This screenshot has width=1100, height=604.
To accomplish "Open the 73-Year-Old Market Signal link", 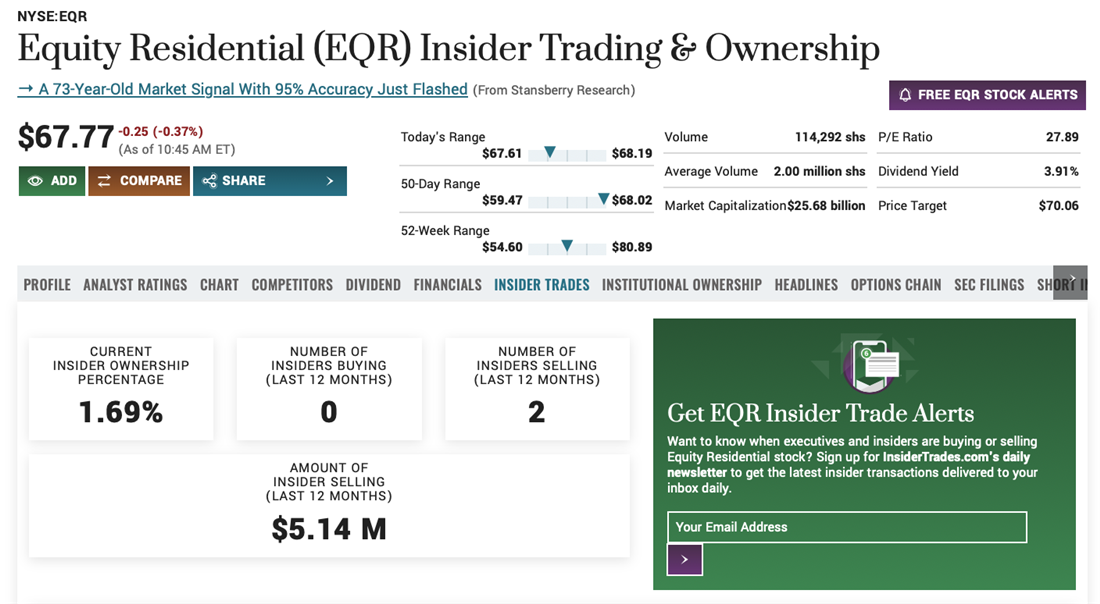I will [x=243, y=90].
